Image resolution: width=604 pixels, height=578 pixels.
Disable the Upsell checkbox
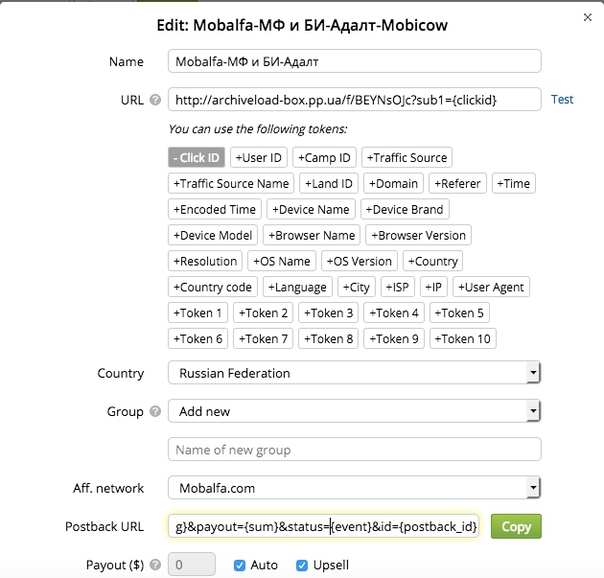tap(302, 565)
